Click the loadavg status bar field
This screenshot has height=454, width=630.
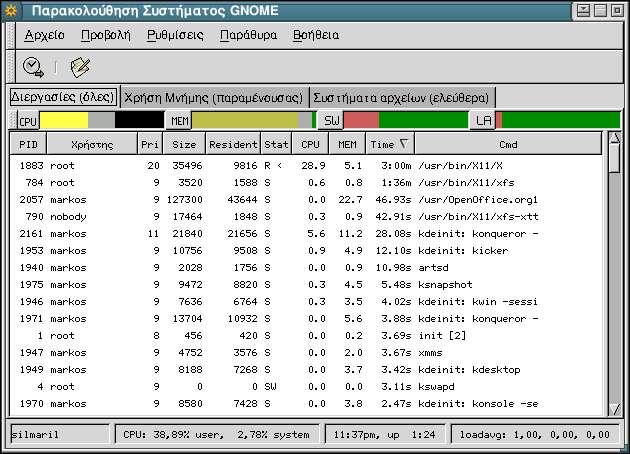(535, 435)
